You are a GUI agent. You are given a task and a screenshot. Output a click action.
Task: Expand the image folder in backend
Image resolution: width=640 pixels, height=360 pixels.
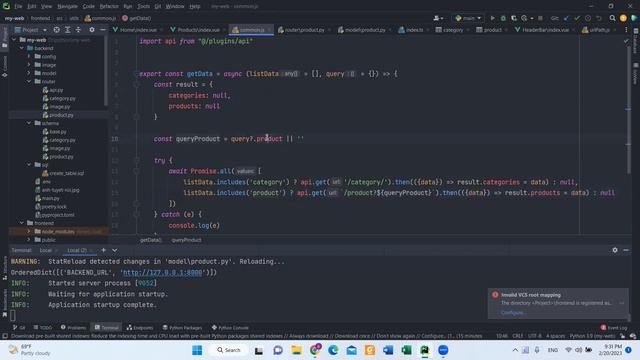[29, 65]
